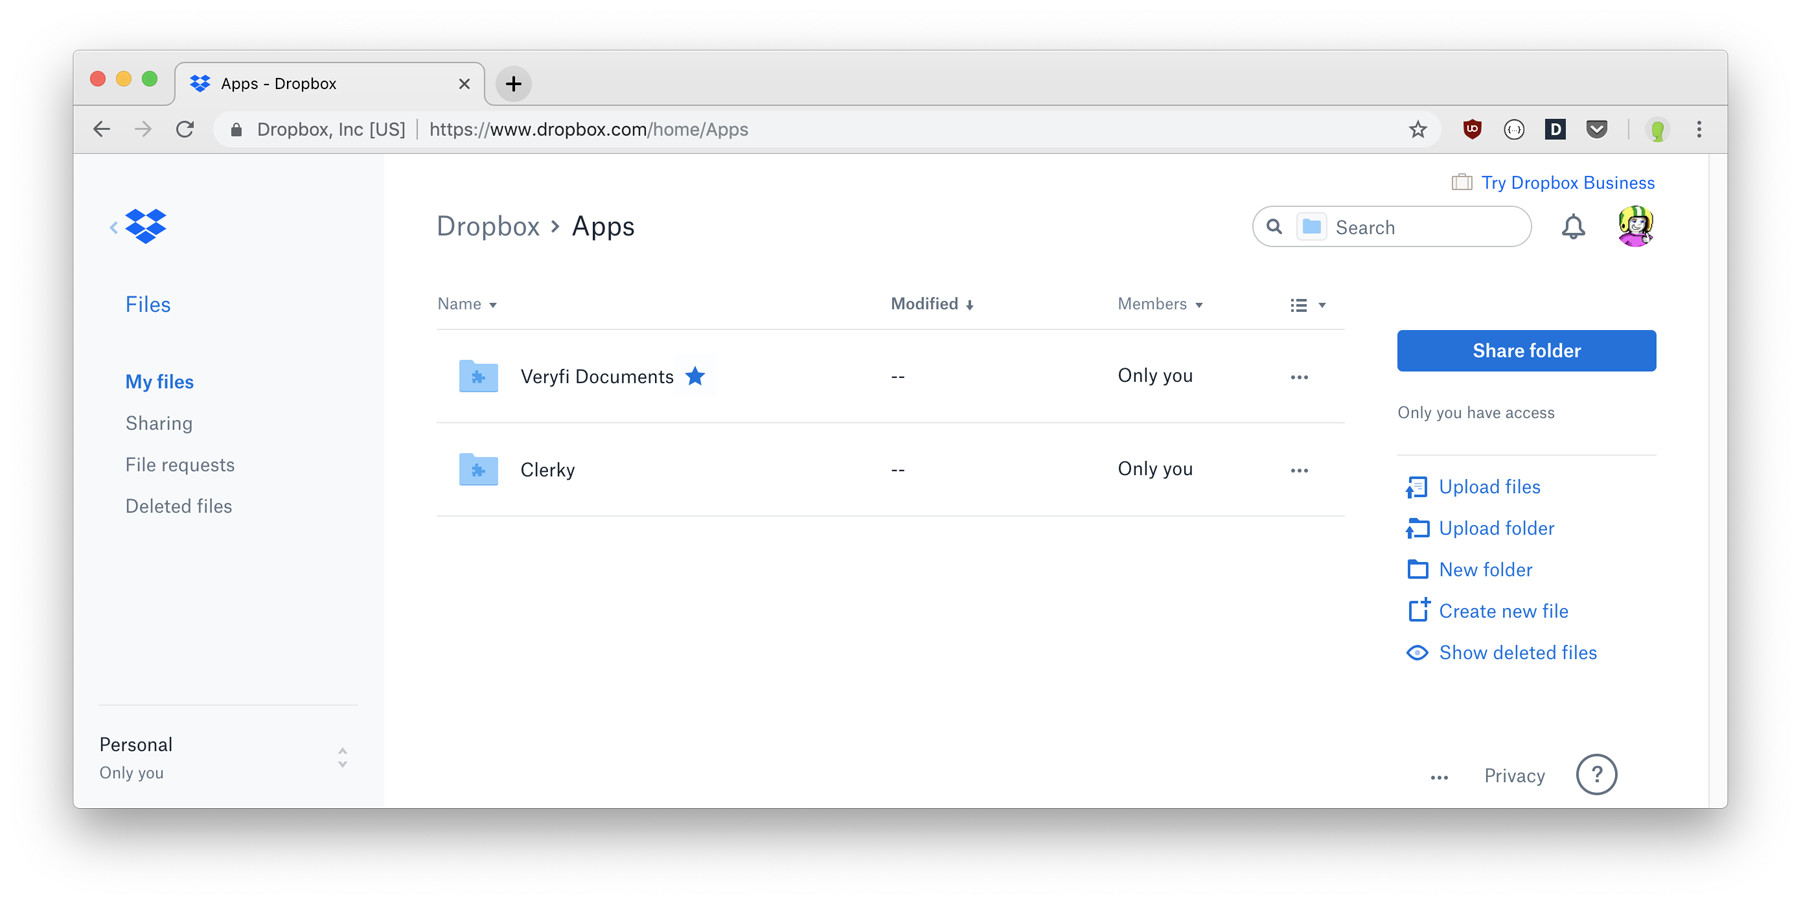
Task: Select My files in sidebar
Action: [x=159, y=382]
